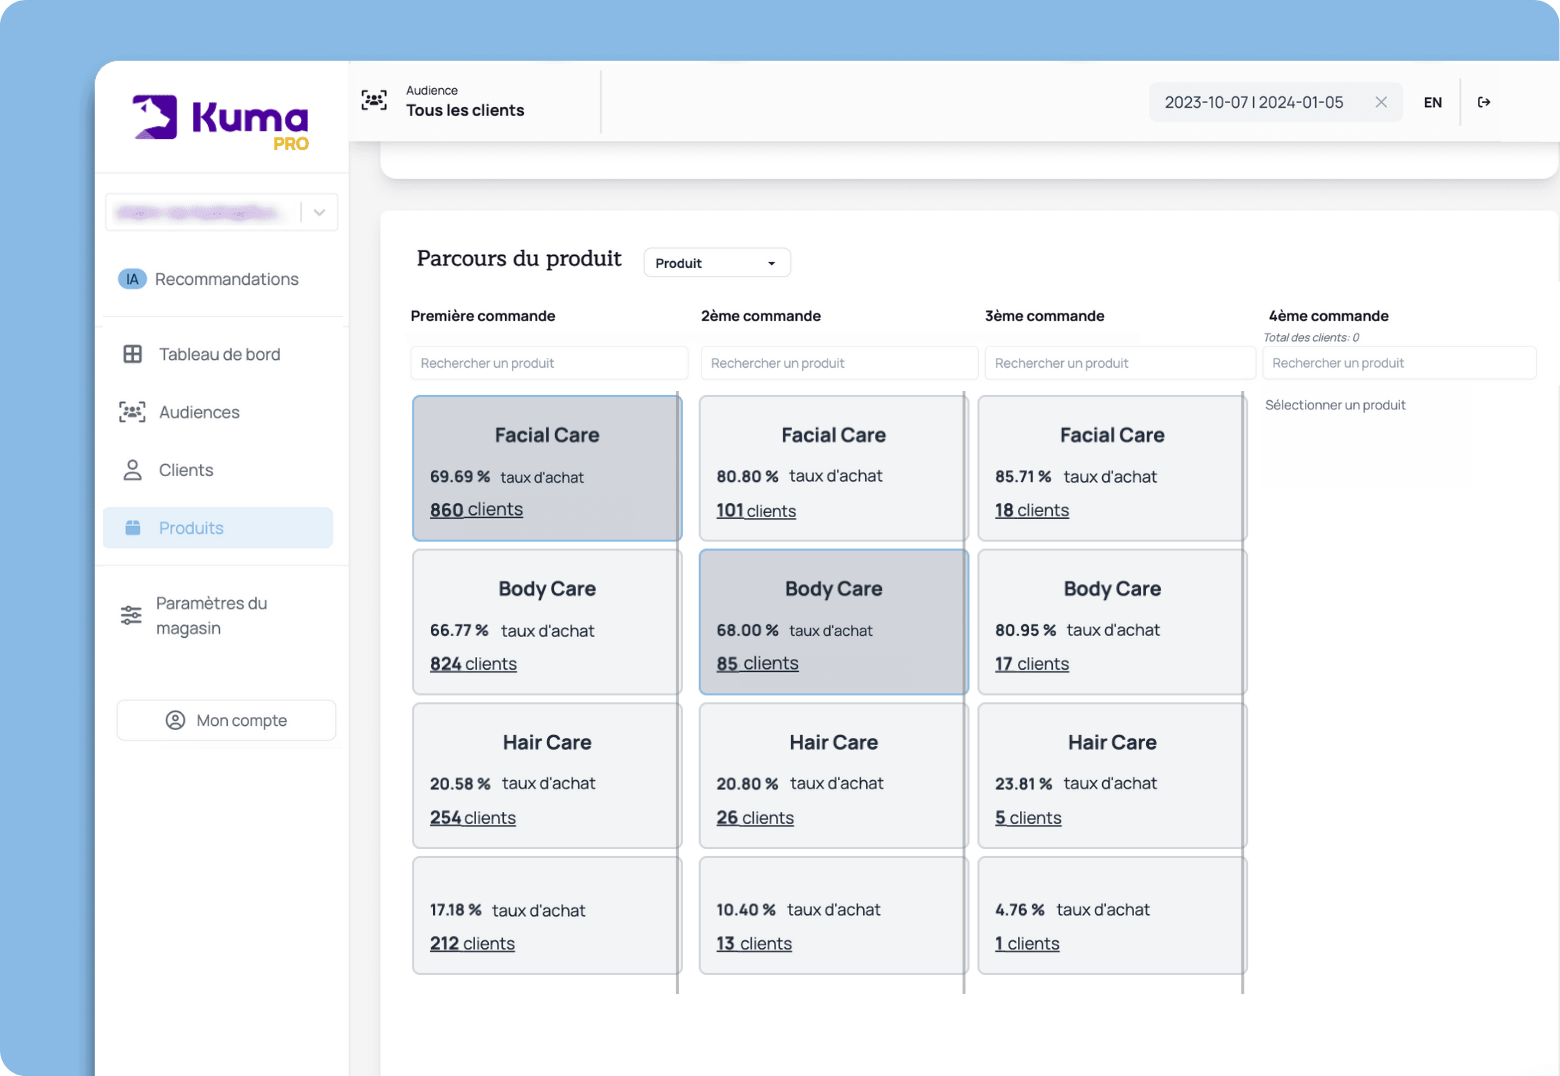Focus the 4ème commande search field
The height and width of the screenshot is (1076, 1560).
pos(1399,363)
